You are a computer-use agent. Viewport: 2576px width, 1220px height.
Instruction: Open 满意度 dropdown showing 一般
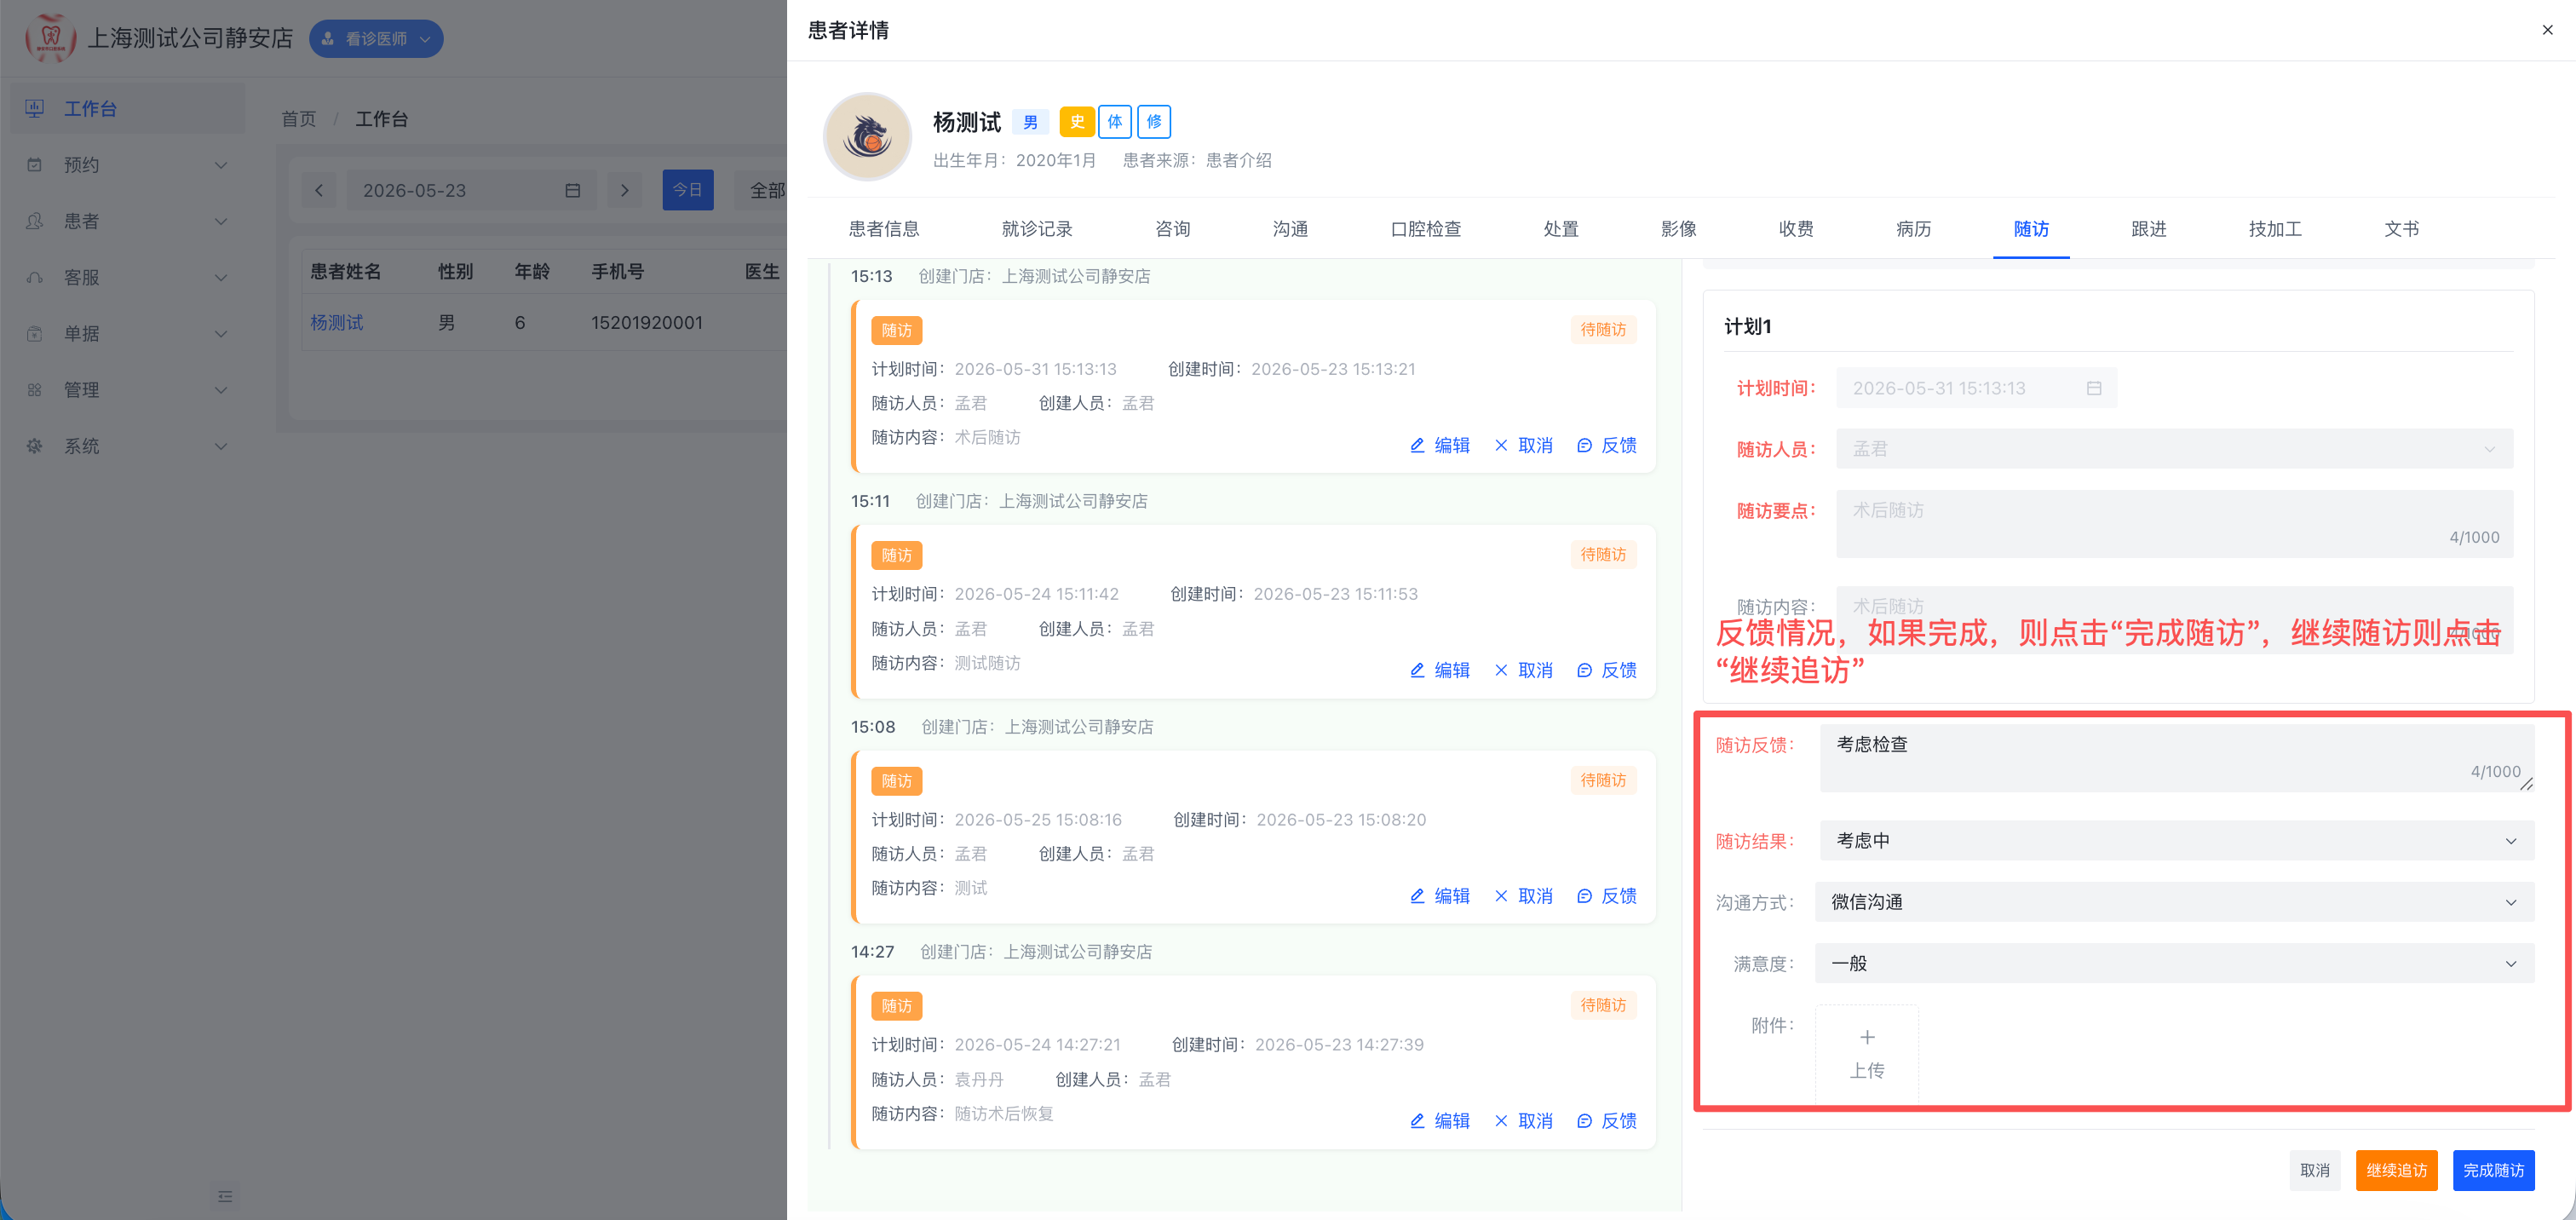(2174, 963)
